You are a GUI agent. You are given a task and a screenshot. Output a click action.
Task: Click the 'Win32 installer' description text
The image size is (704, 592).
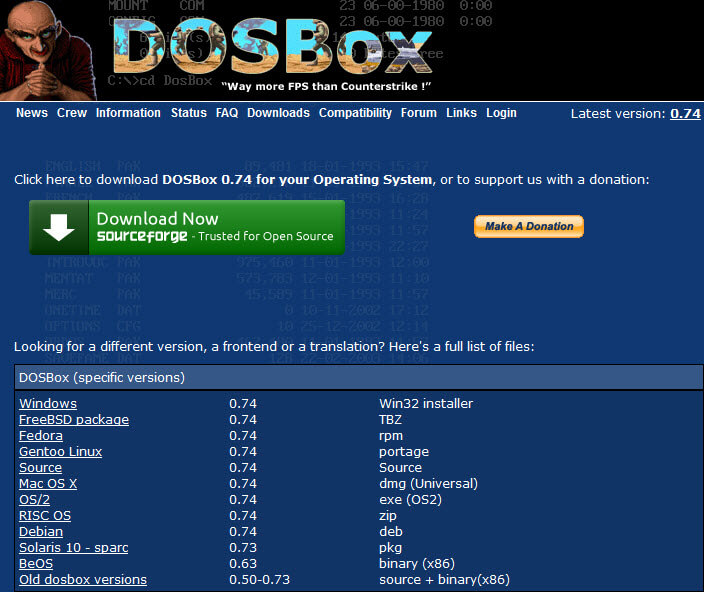(x=426, y=403)
